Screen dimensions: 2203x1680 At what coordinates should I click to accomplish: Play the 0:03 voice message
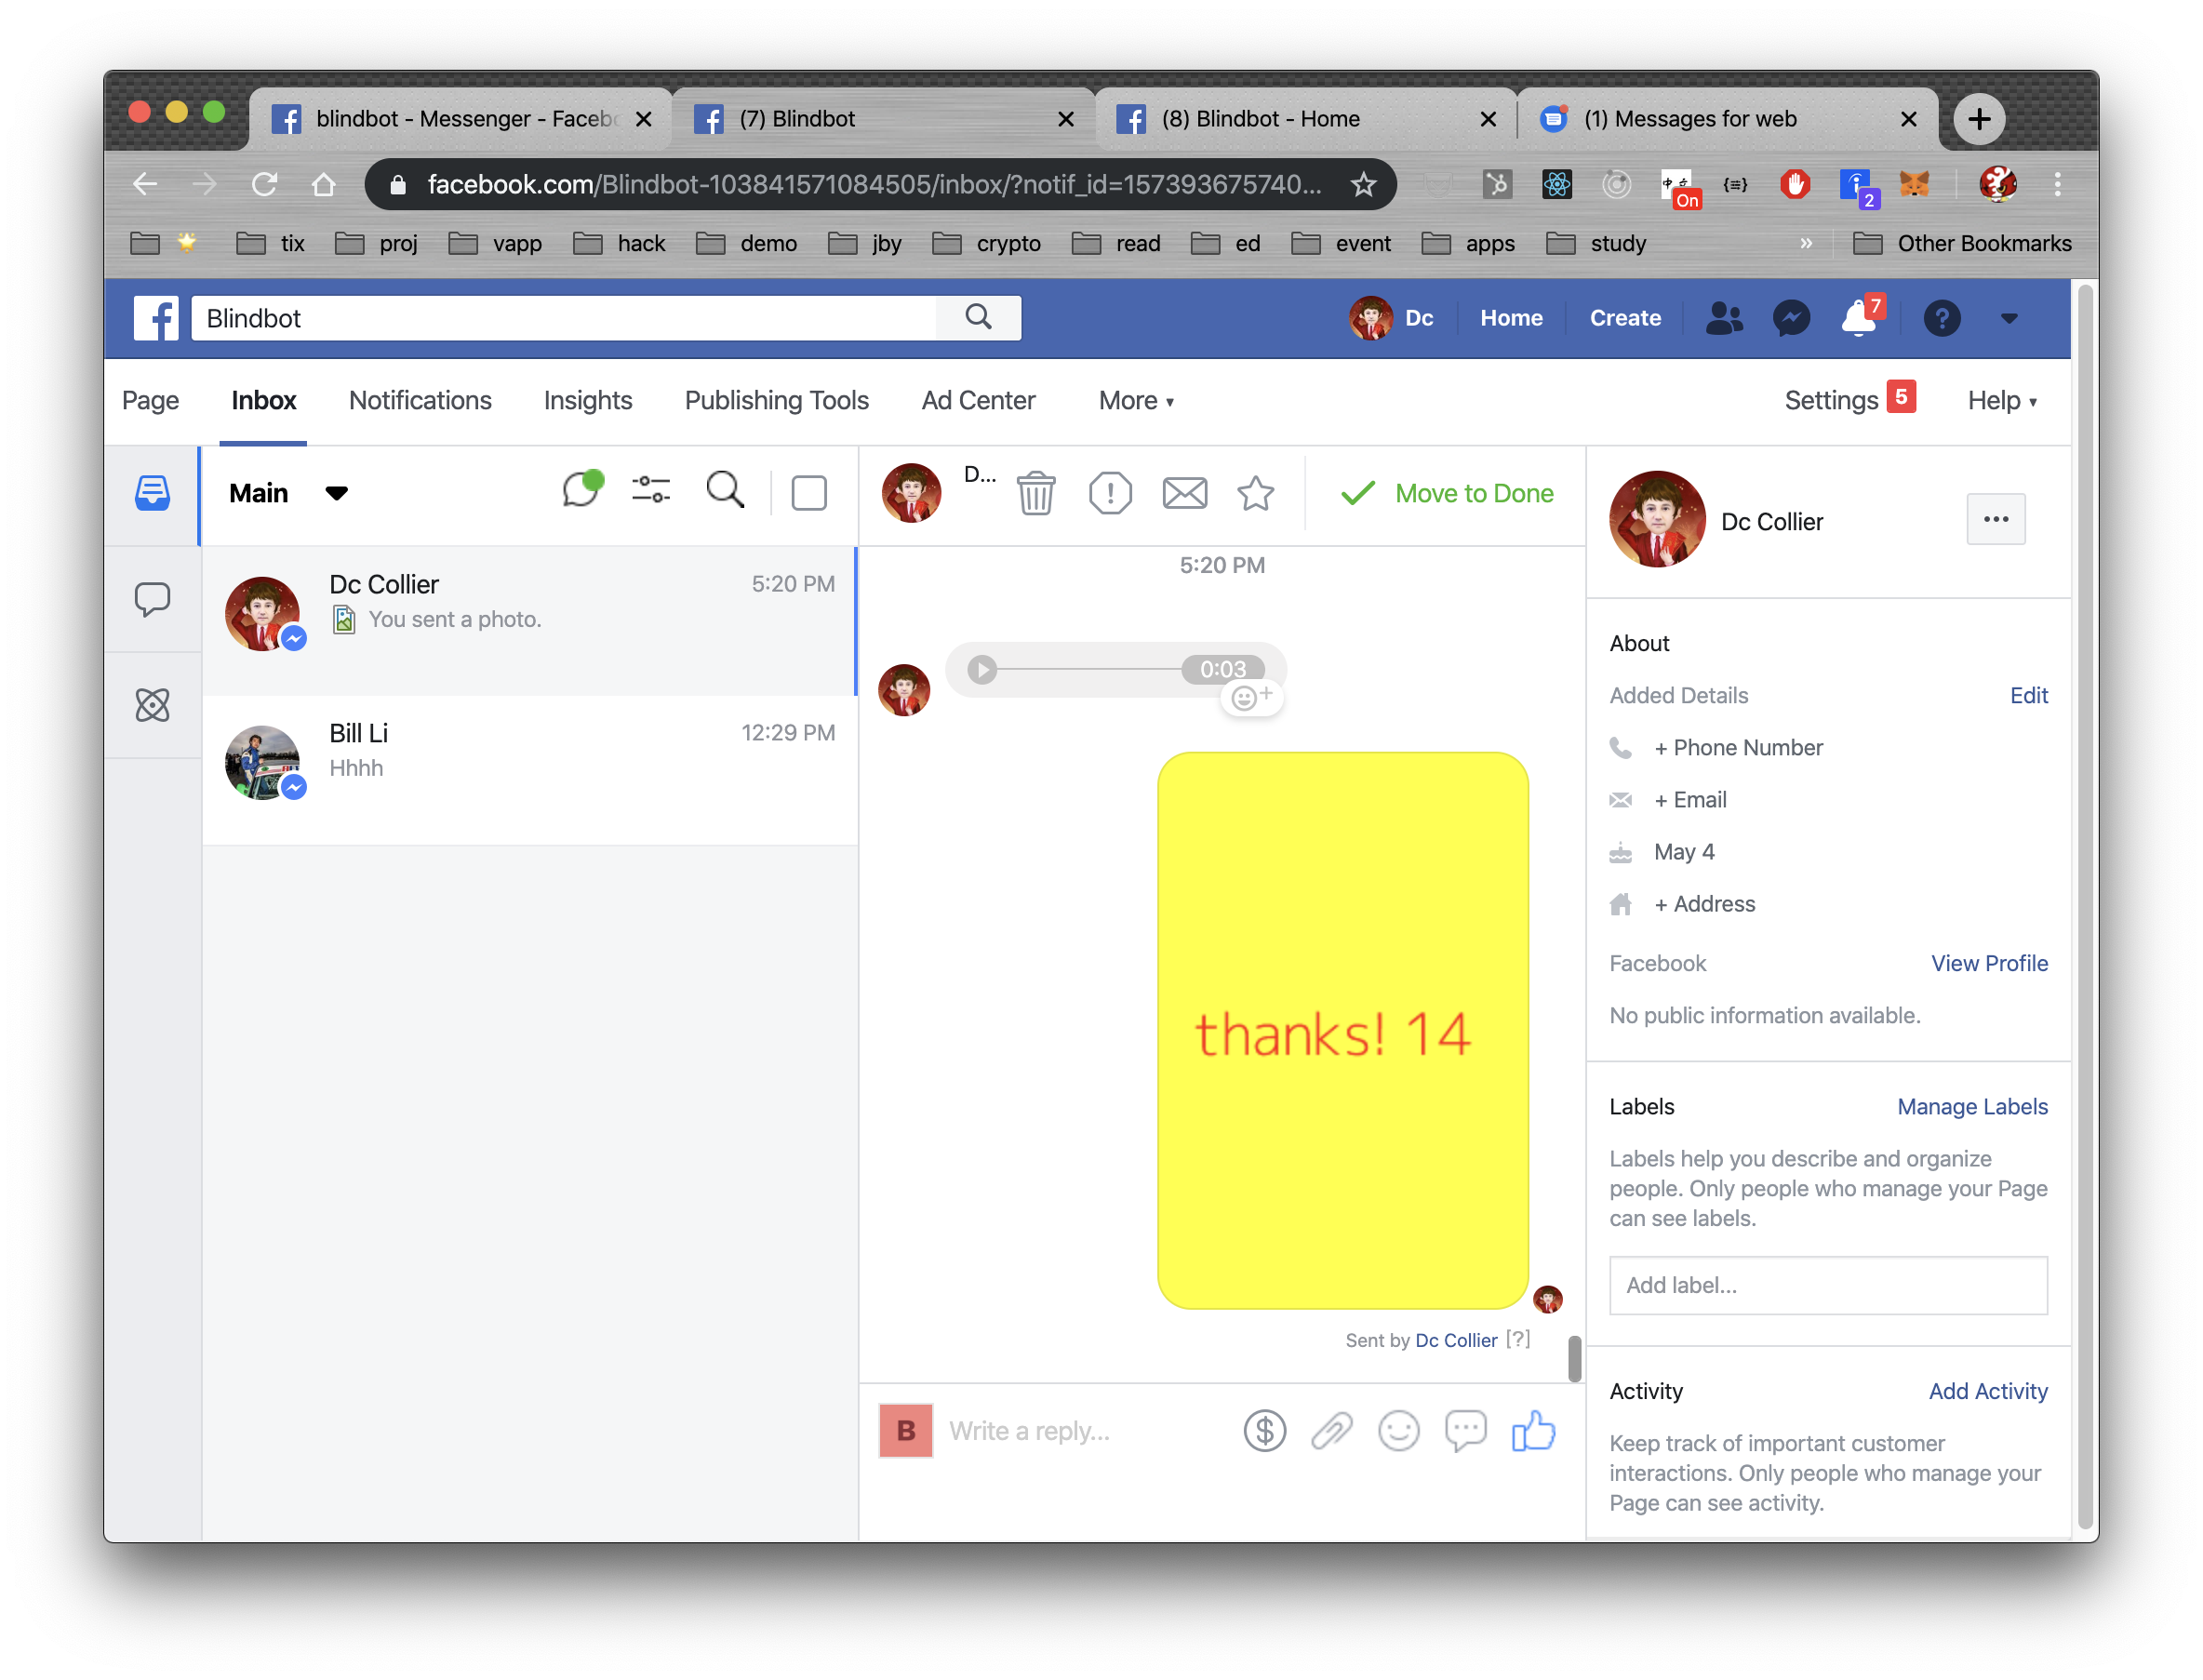(x=982, y=669)
